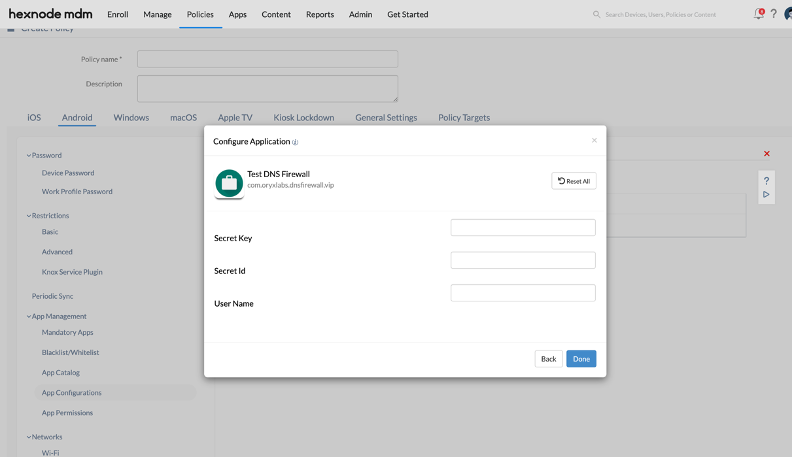Click the hexnode mdm logo
792x457 pixels.
51,14
